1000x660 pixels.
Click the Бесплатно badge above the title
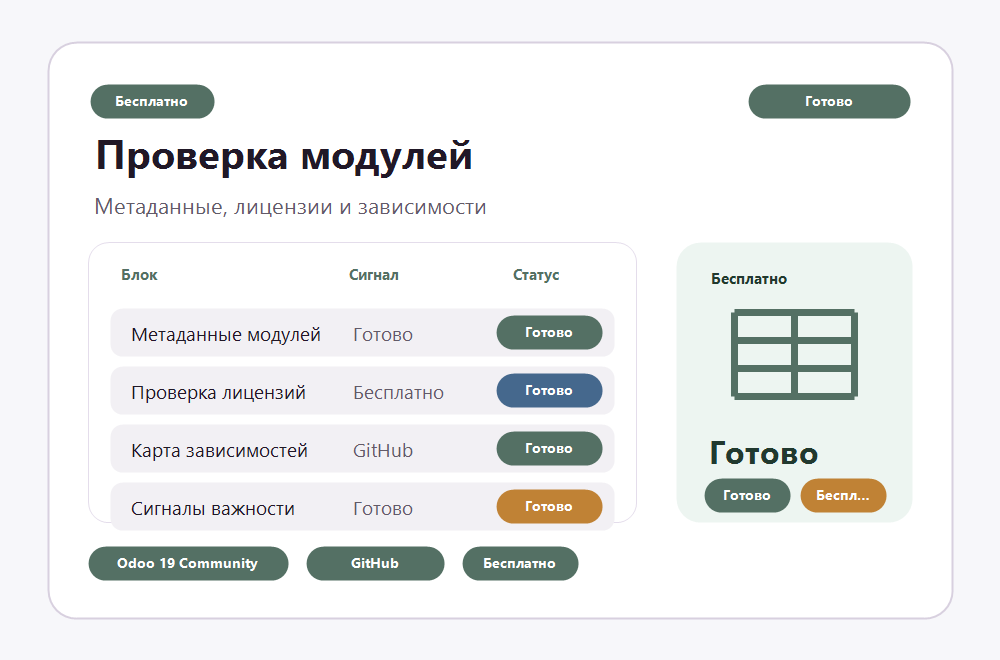[x=152, y=101]
